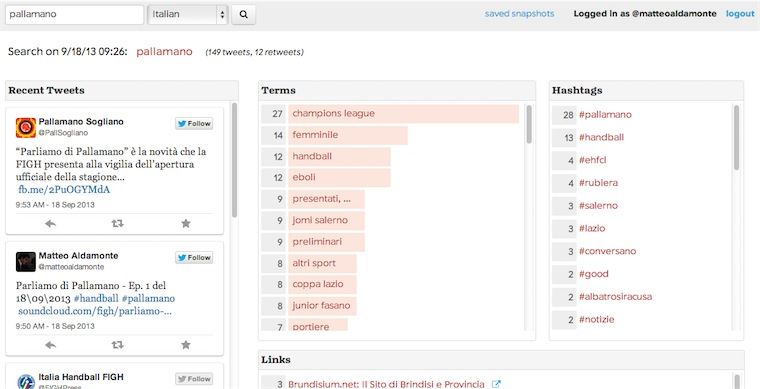Open the soundcloud.com/figh/parliamo link
The image size is (760, 389).
pyautogui.click(x=95, y=311)
